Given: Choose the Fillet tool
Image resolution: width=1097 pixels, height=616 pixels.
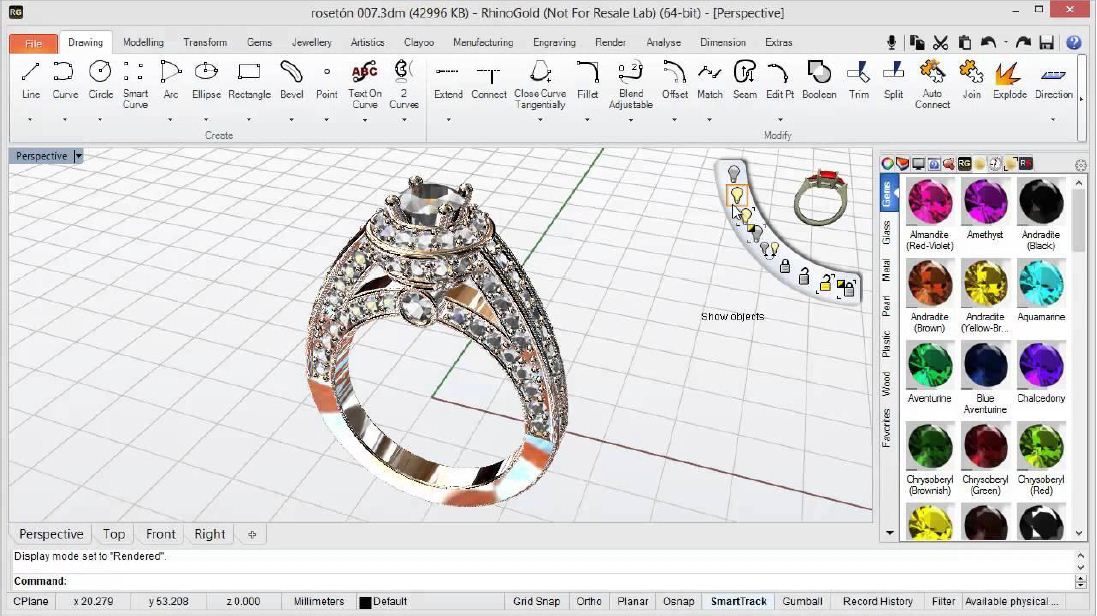Looking at the screenshot, I should (587, 78).
